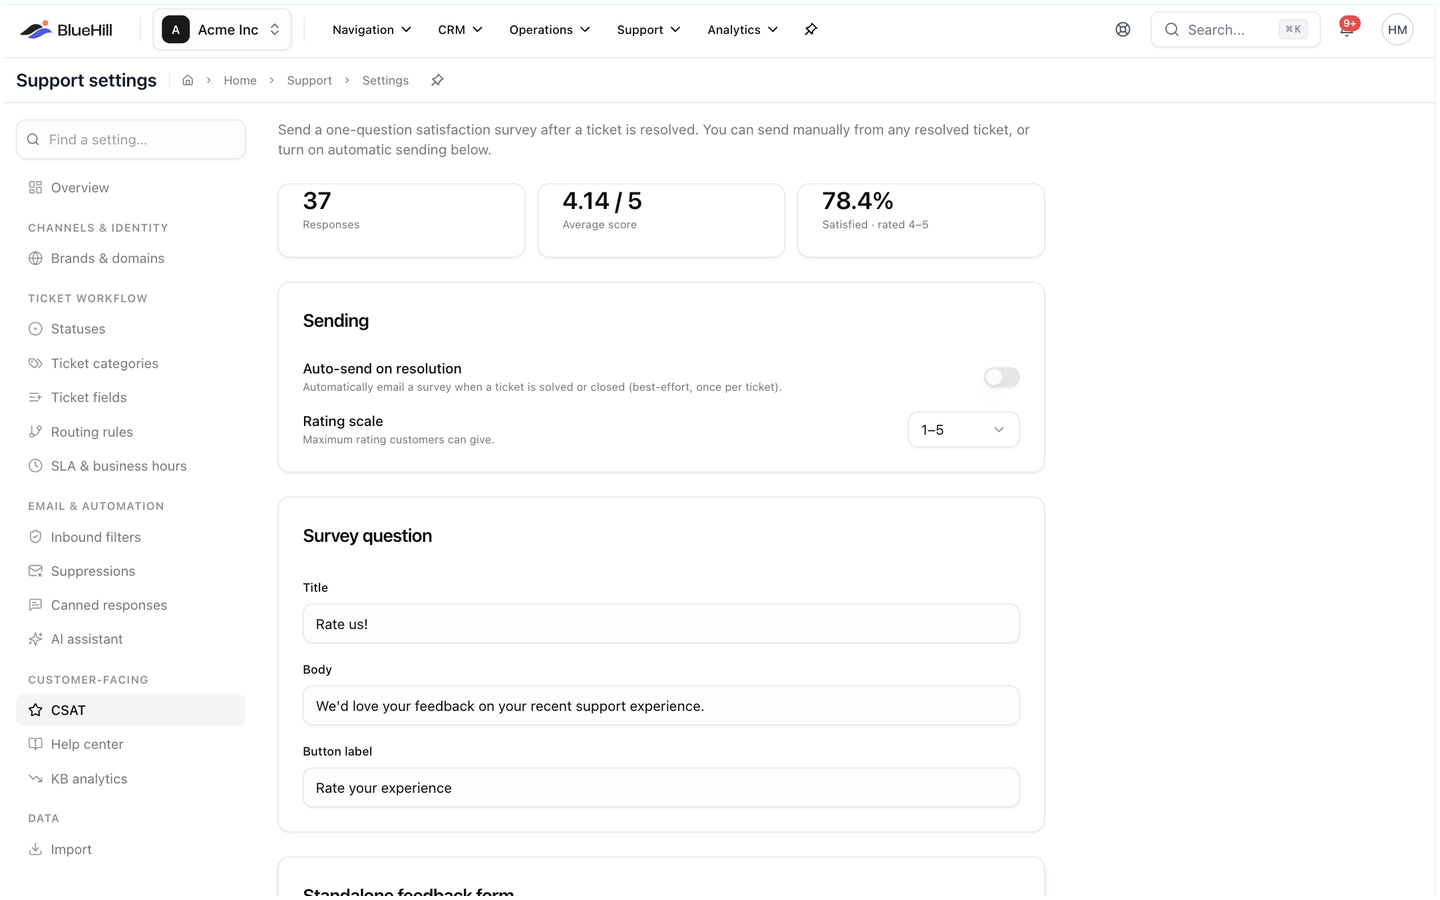This screenshot has height=900, width=1440.
Task: Click the 37 Responses stat card
Action: 401,220
